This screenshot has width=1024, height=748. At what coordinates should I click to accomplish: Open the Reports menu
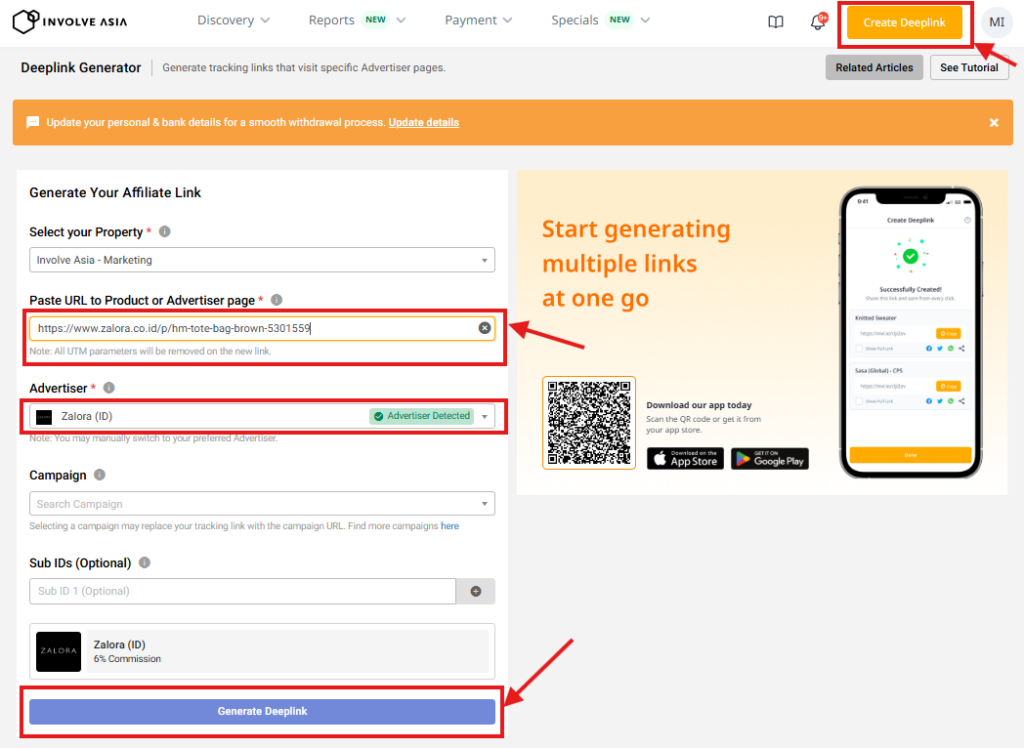tap(356, 20)
